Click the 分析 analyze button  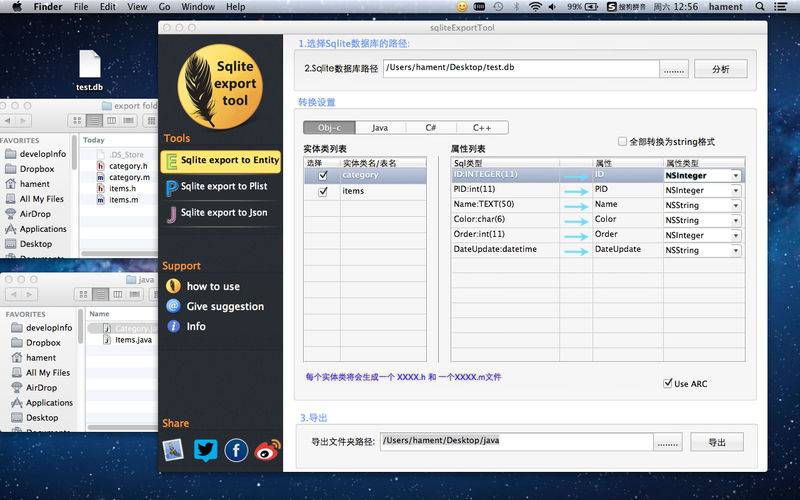coord(720,69)
